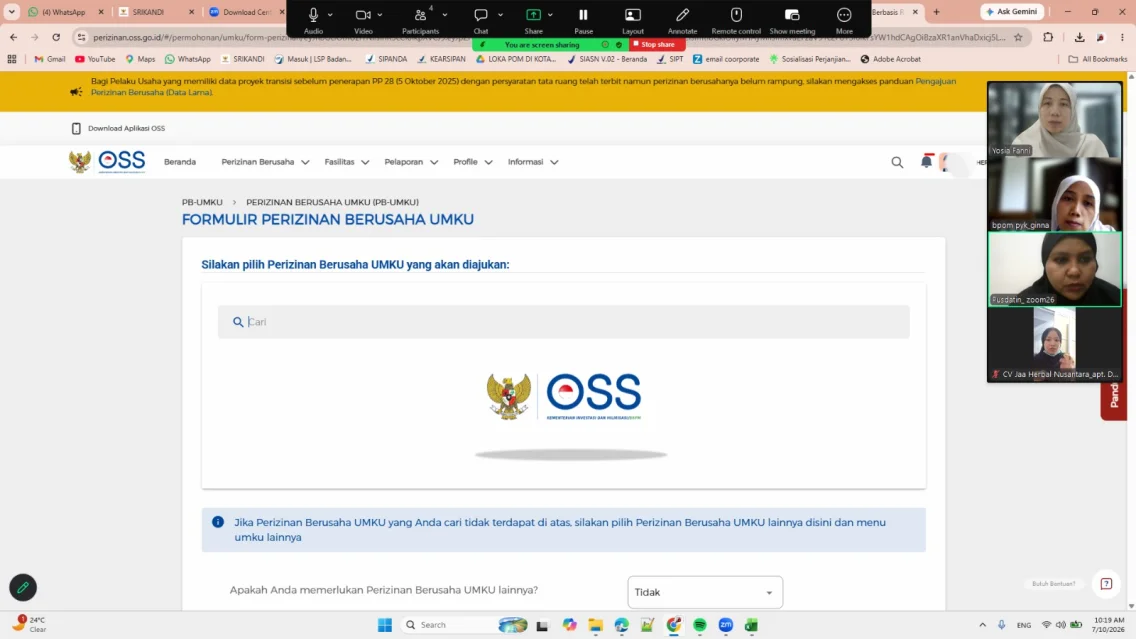The height and width of the screenshot is (639, 1136).
Task: Click the green pencil floating button
Action: point(22,588)
